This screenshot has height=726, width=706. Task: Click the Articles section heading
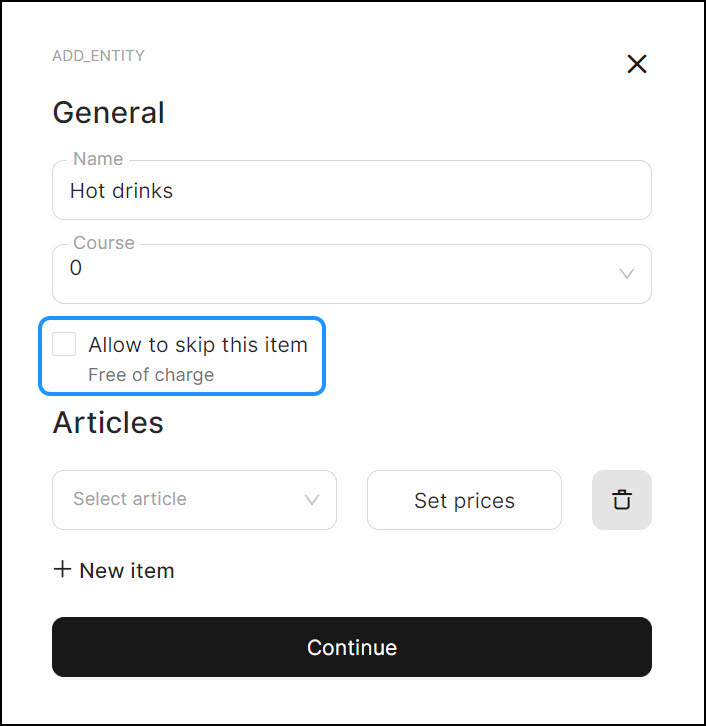click(108, 422)
